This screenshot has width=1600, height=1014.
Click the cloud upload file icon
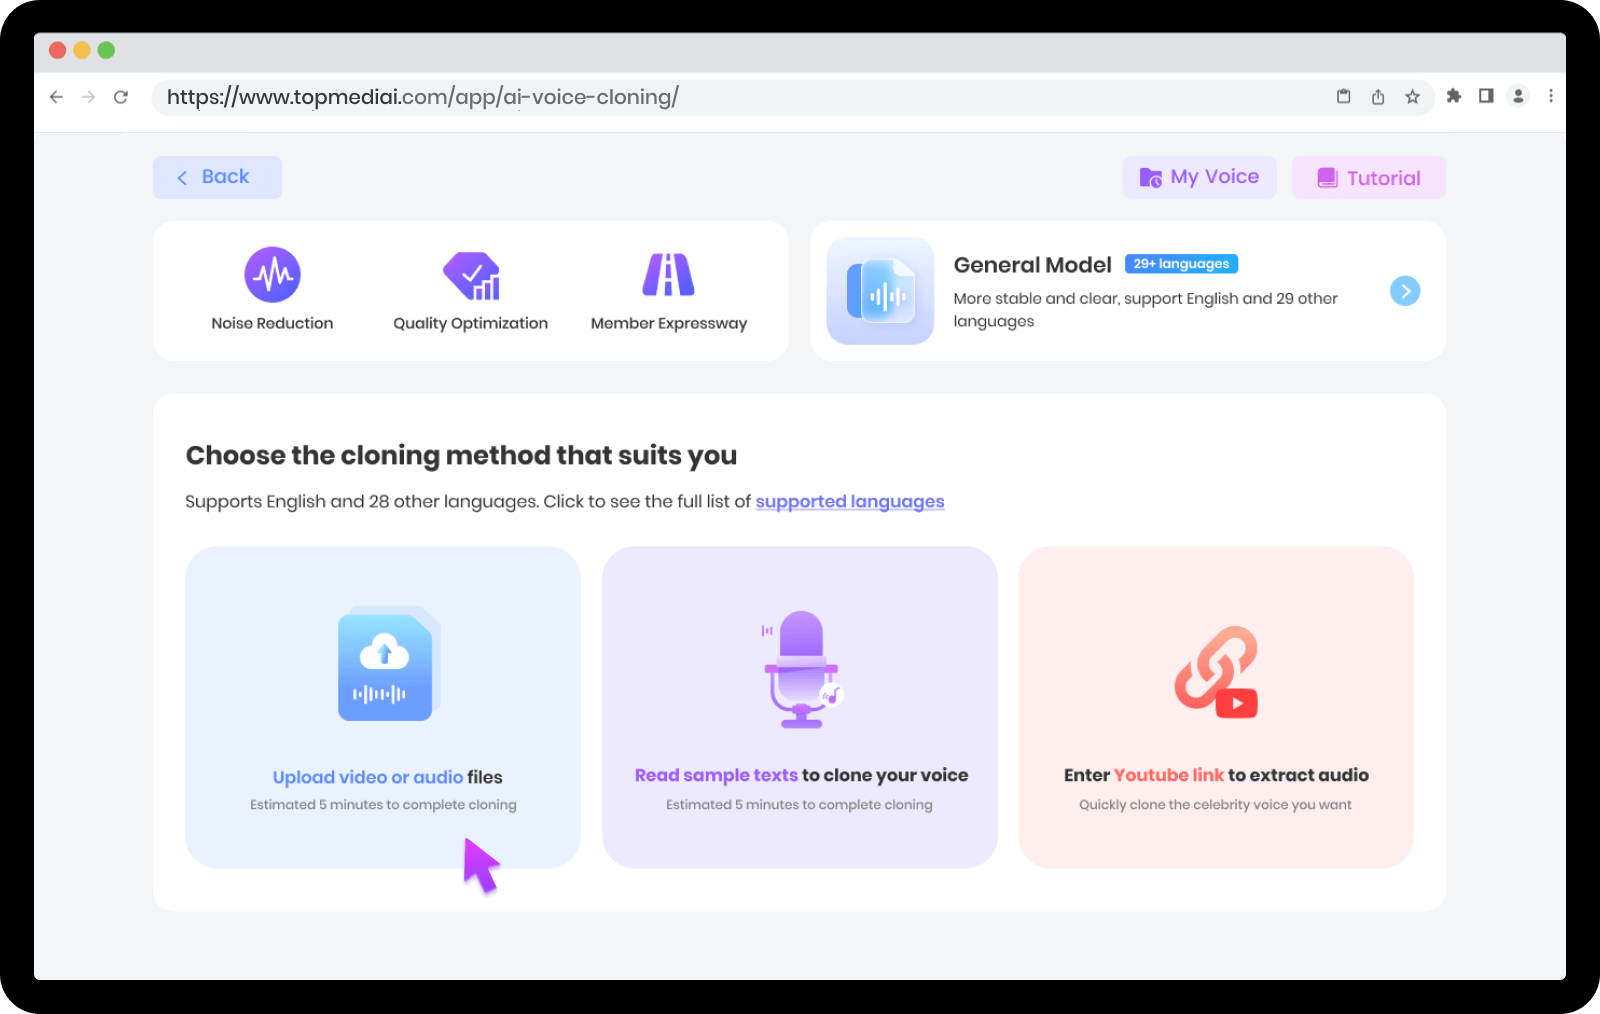(x=388, y=665)
